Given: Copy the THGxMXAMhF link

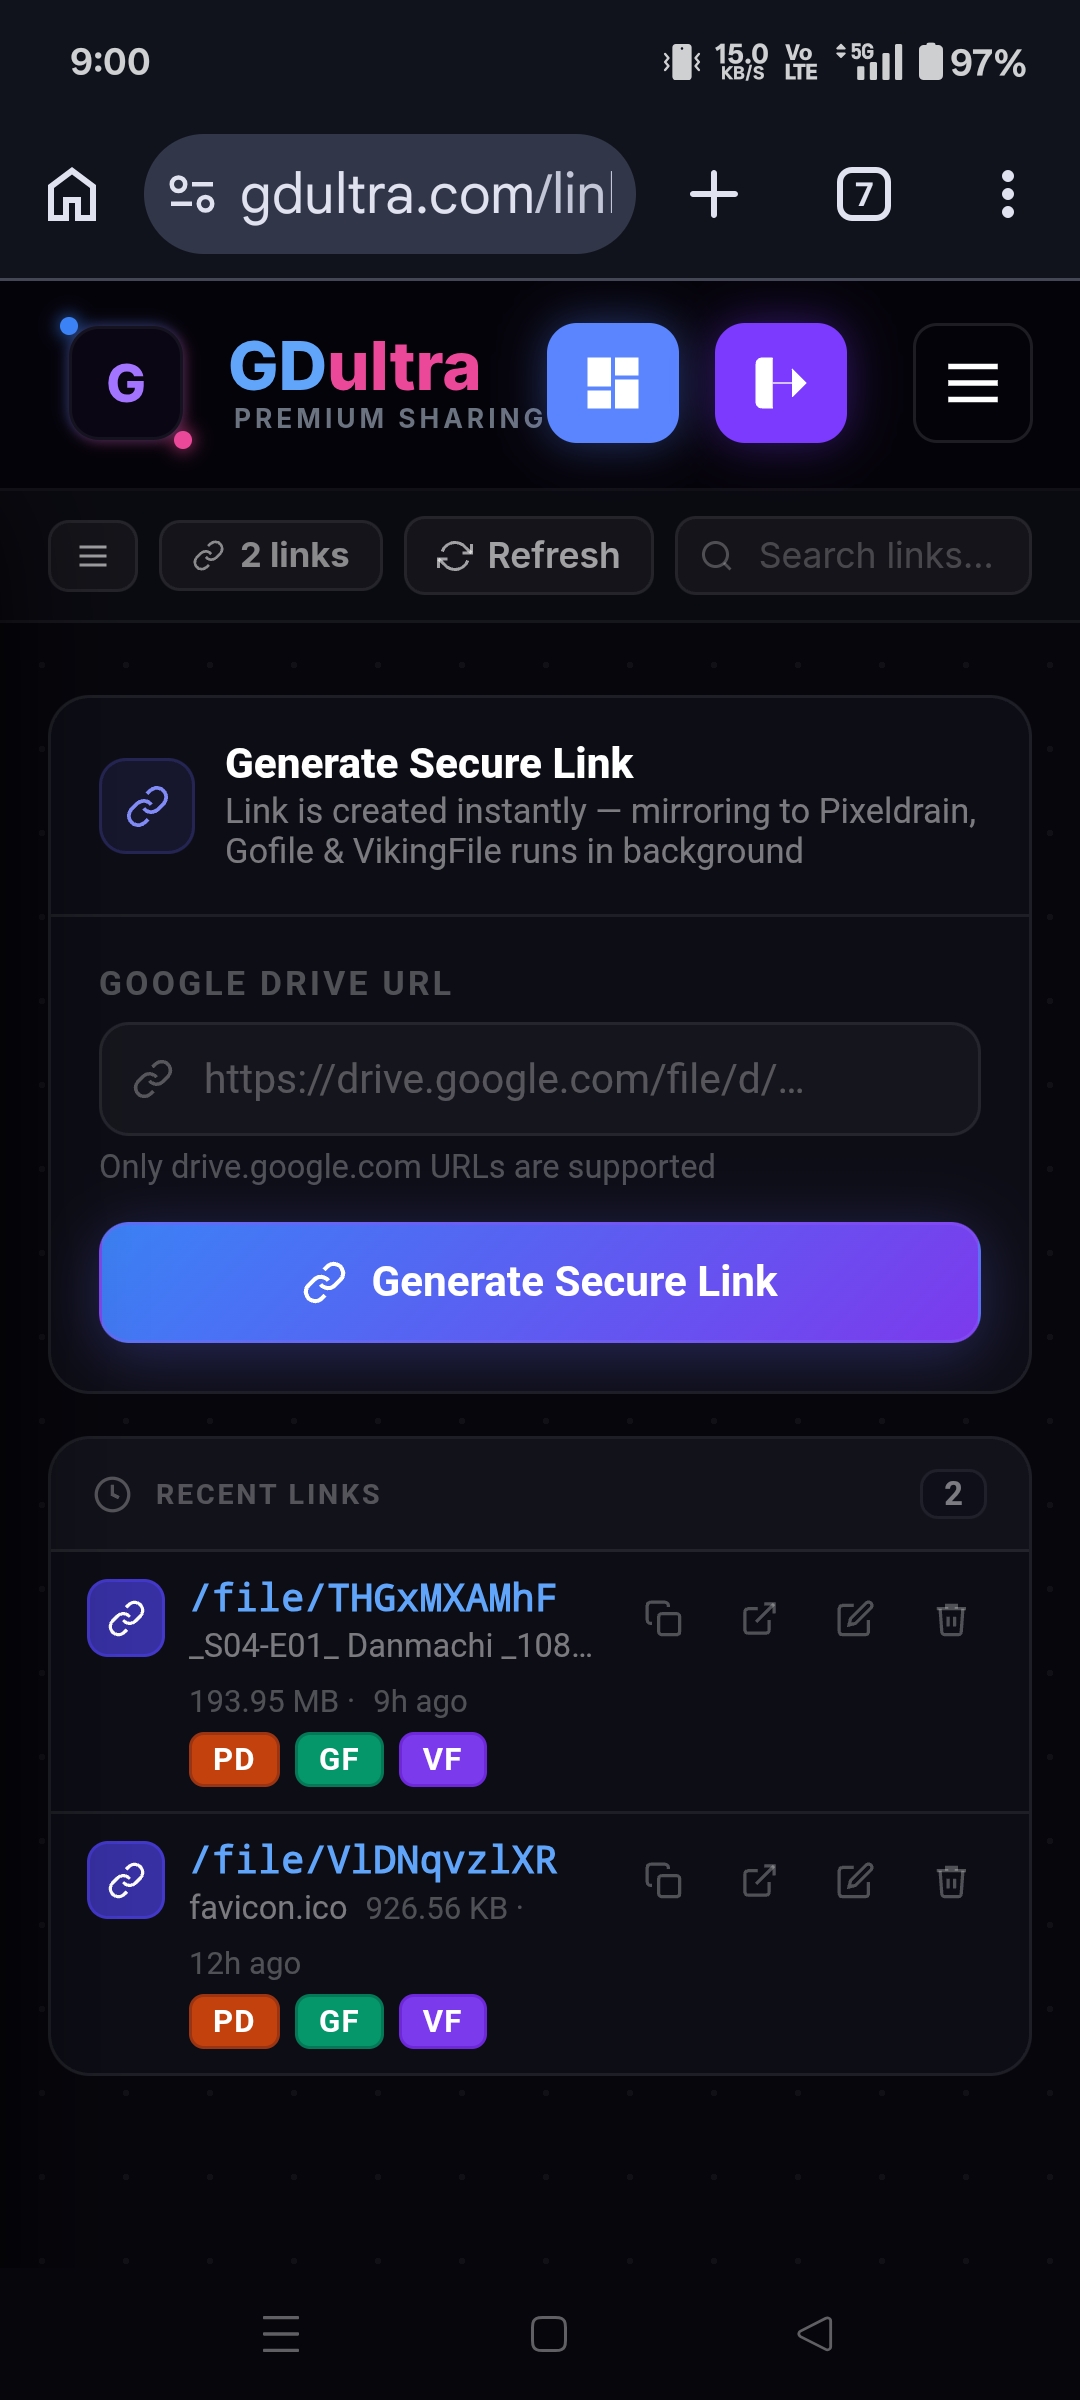Looking at the screenshot, I should click(663, 1618).
